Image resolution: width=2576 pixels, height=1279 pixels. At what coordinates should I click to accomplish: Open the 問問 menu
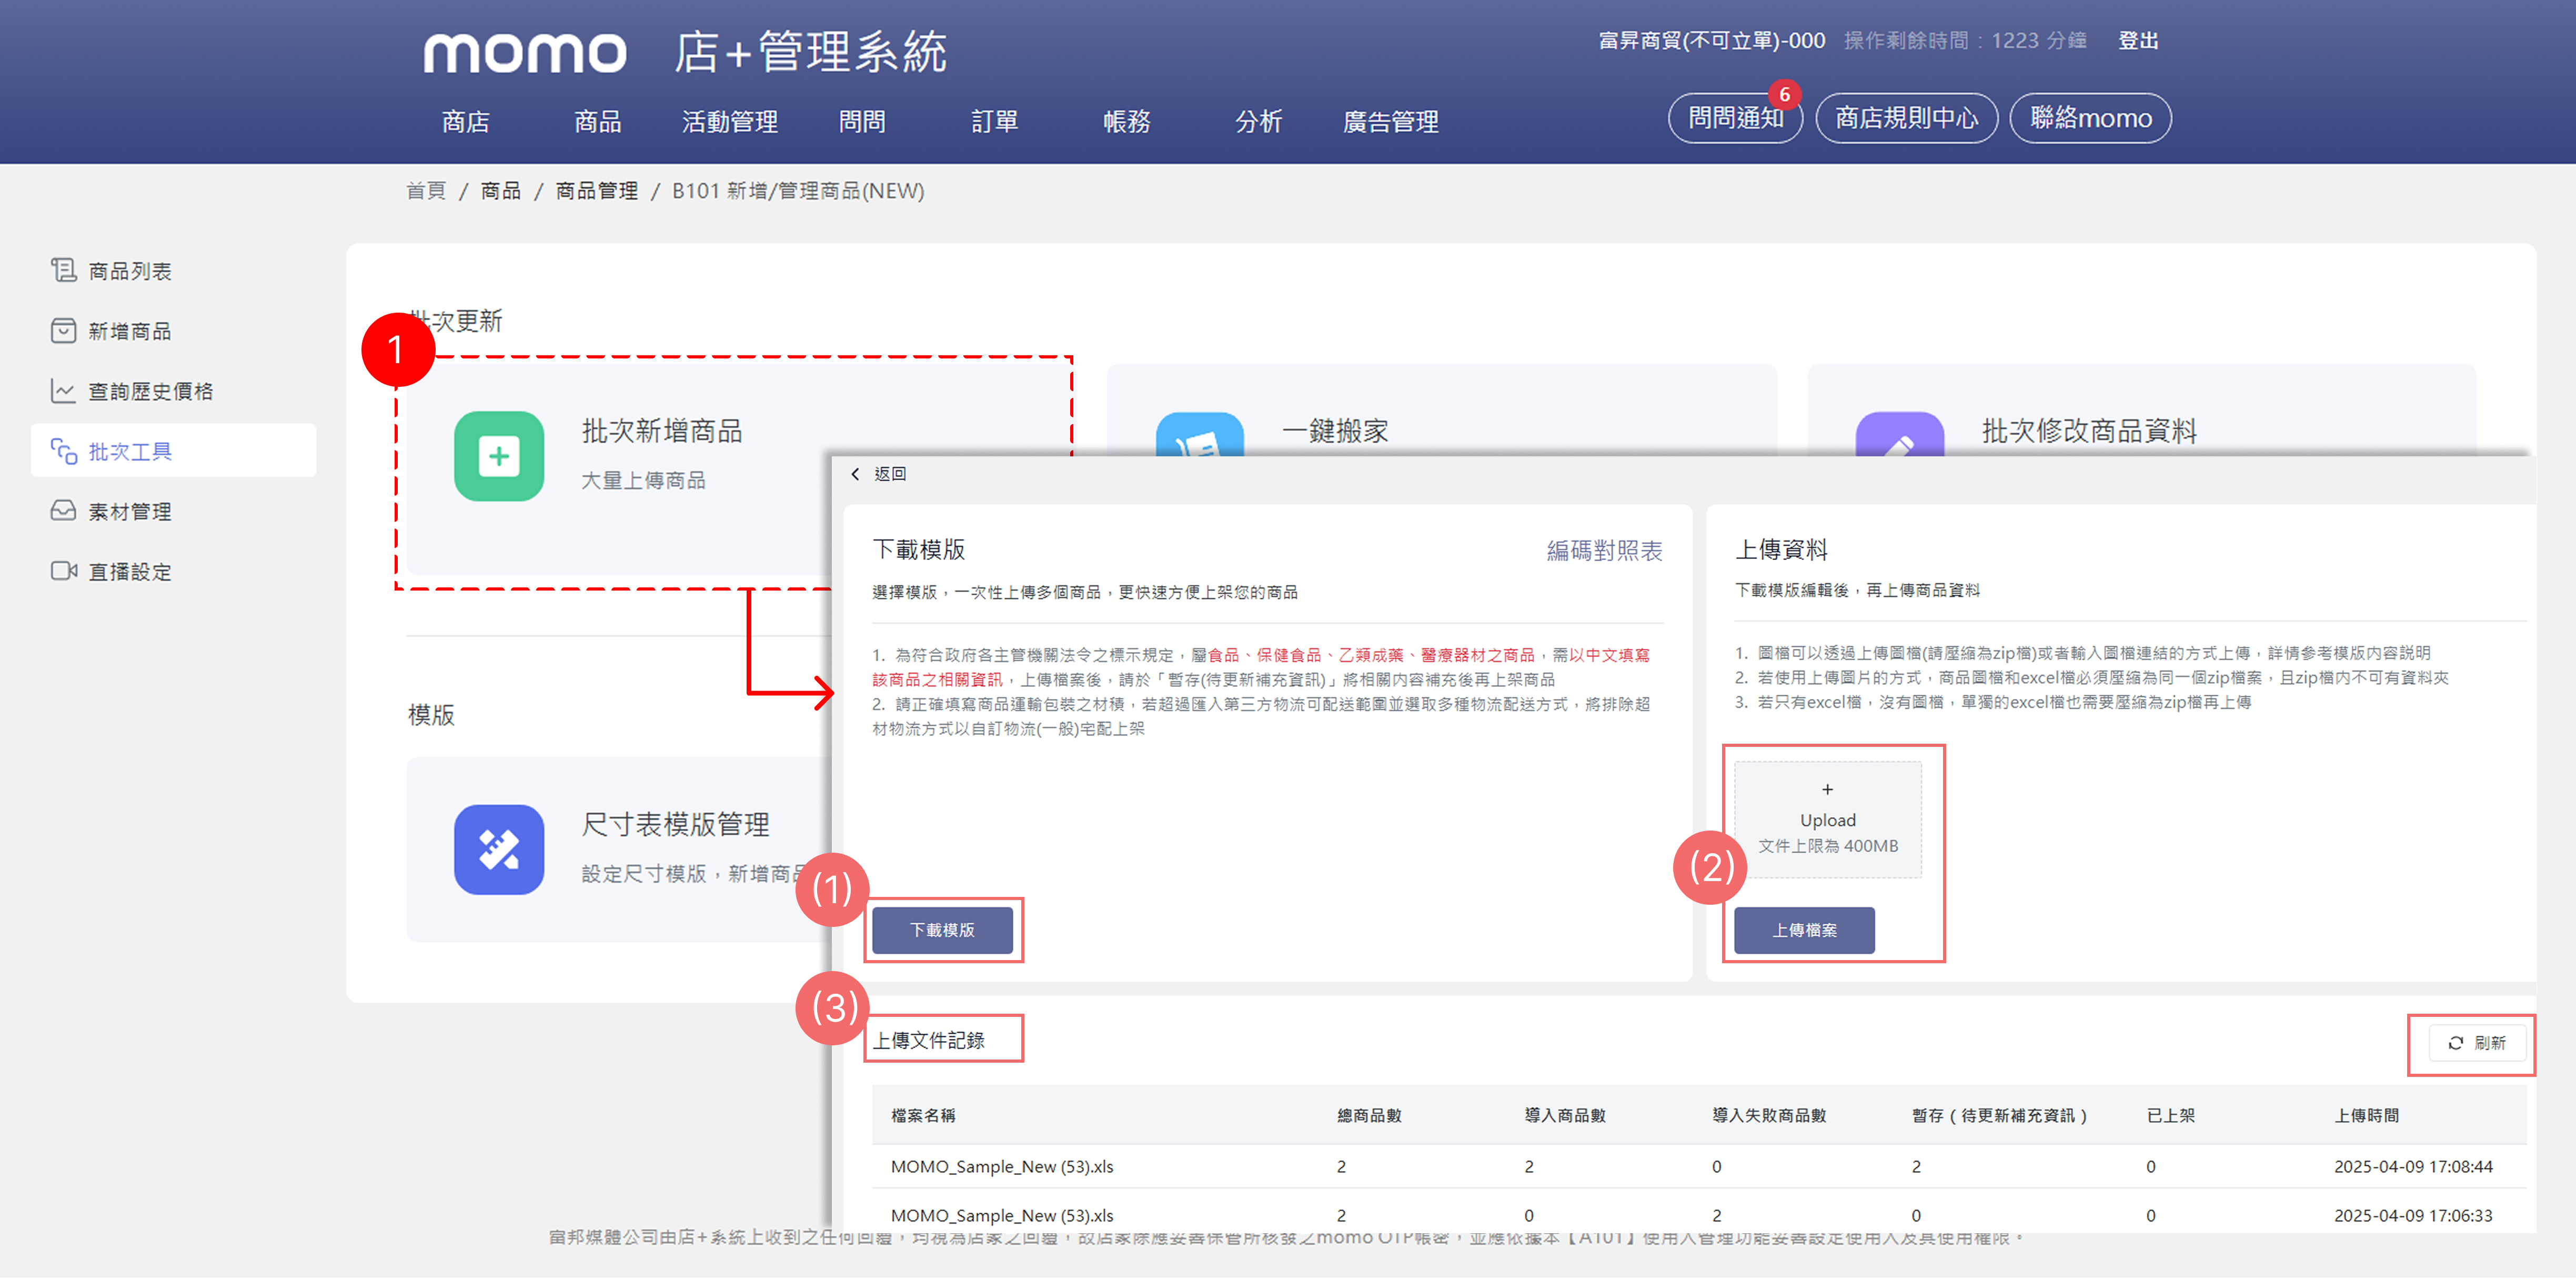tap(862, 122)
